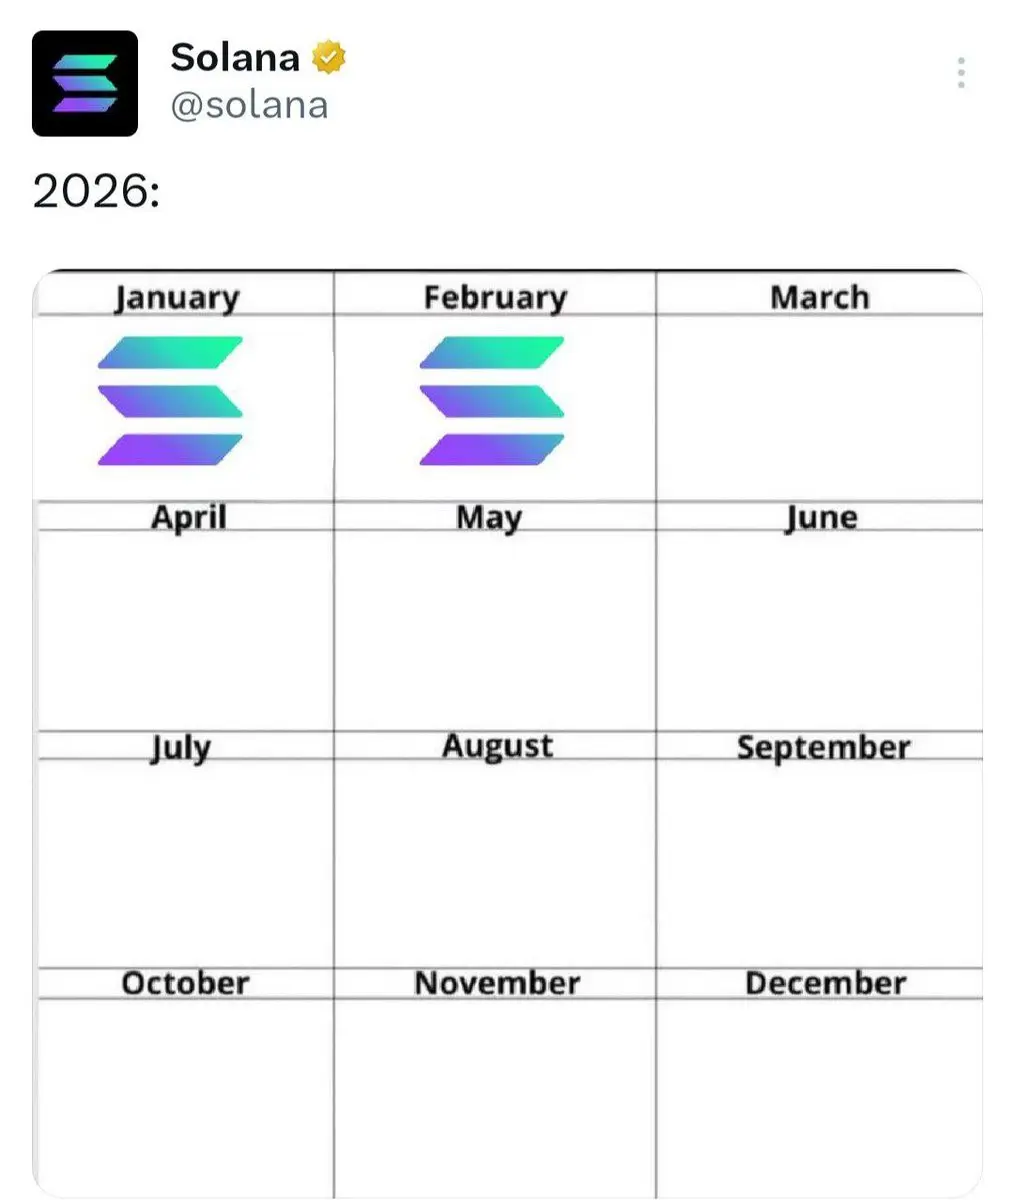Click the December month heading
The image size is (1014, 1200).
point(825,983)
